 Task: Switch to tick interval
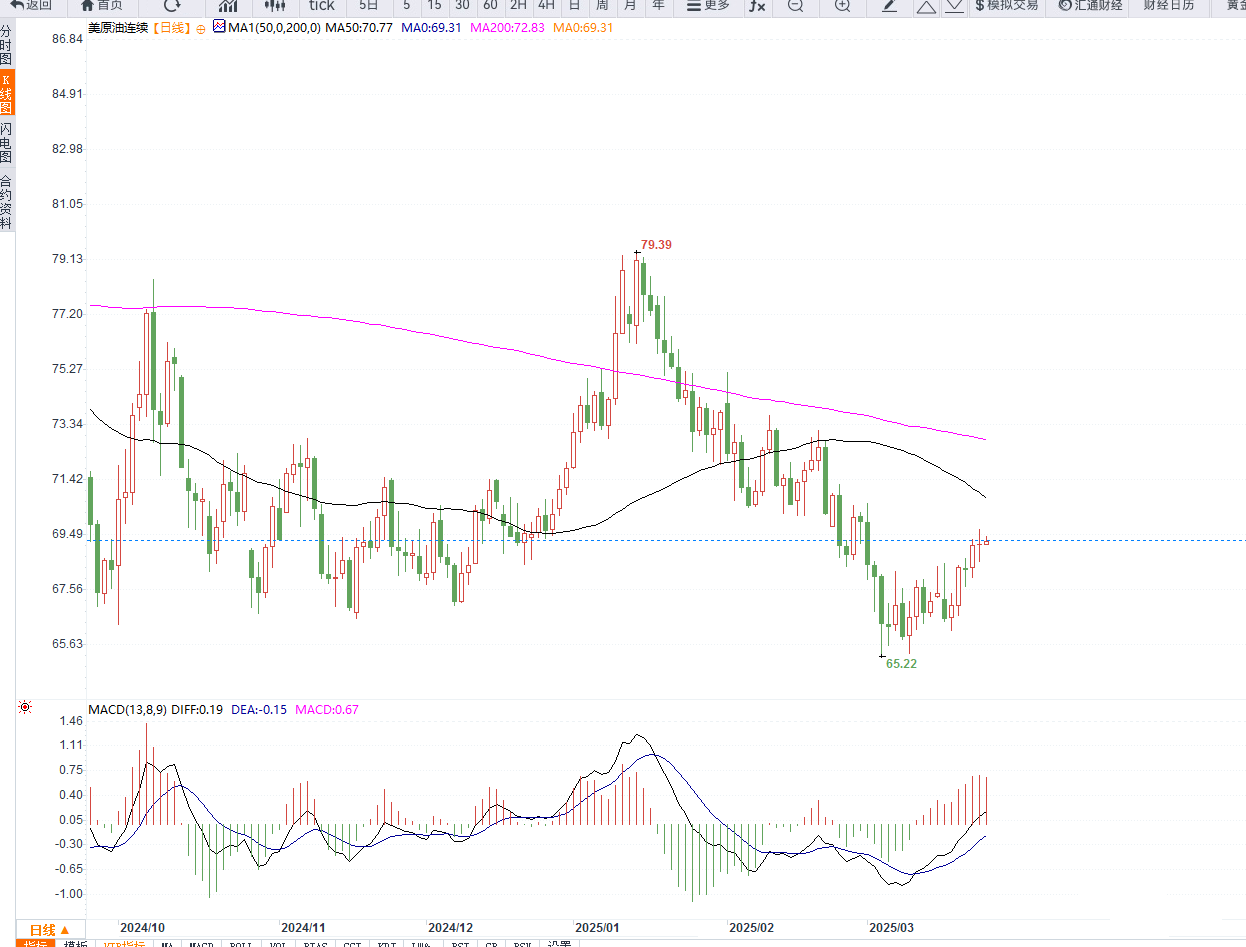click(321, 5)
